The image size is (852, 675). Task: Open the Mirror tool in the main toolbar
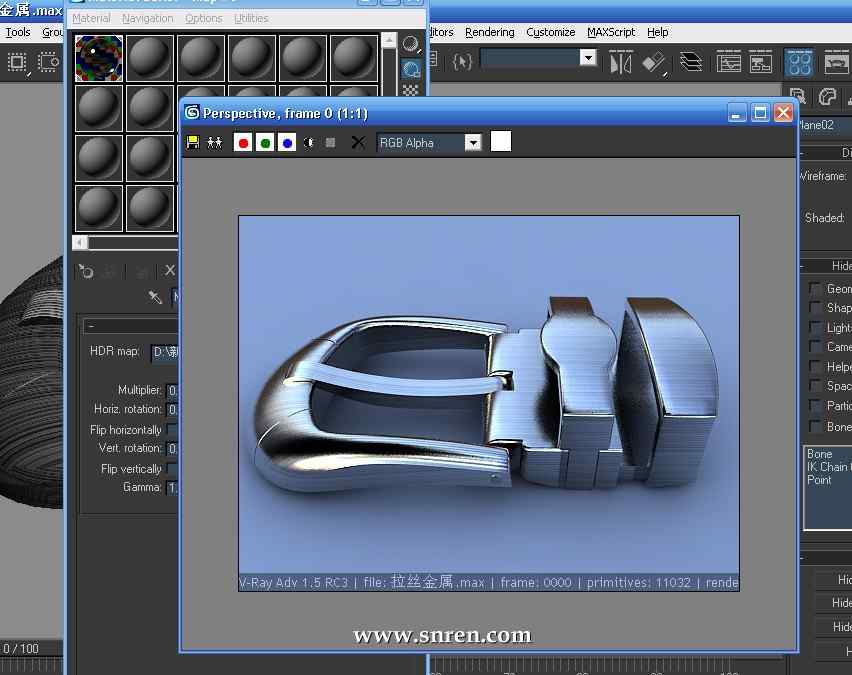click(621, 62)
